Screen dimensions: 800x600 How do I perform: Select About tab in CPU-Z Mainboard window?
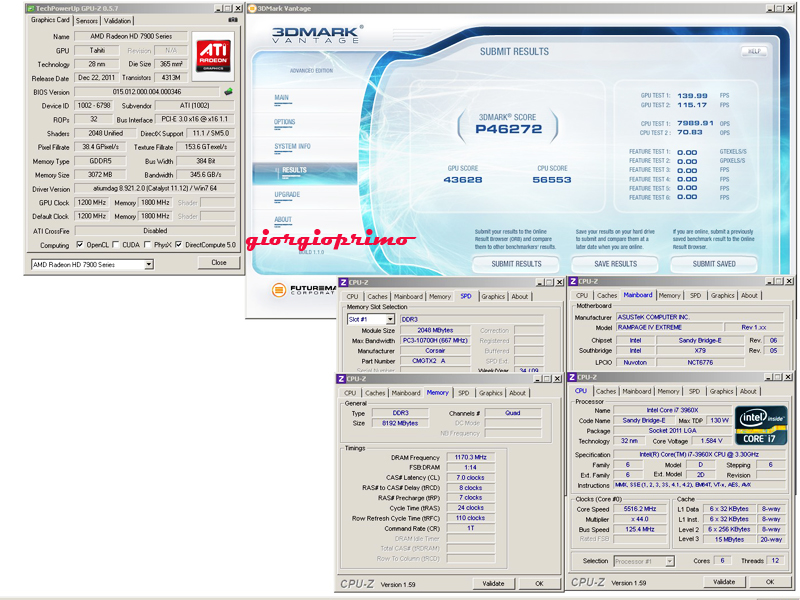749,295
